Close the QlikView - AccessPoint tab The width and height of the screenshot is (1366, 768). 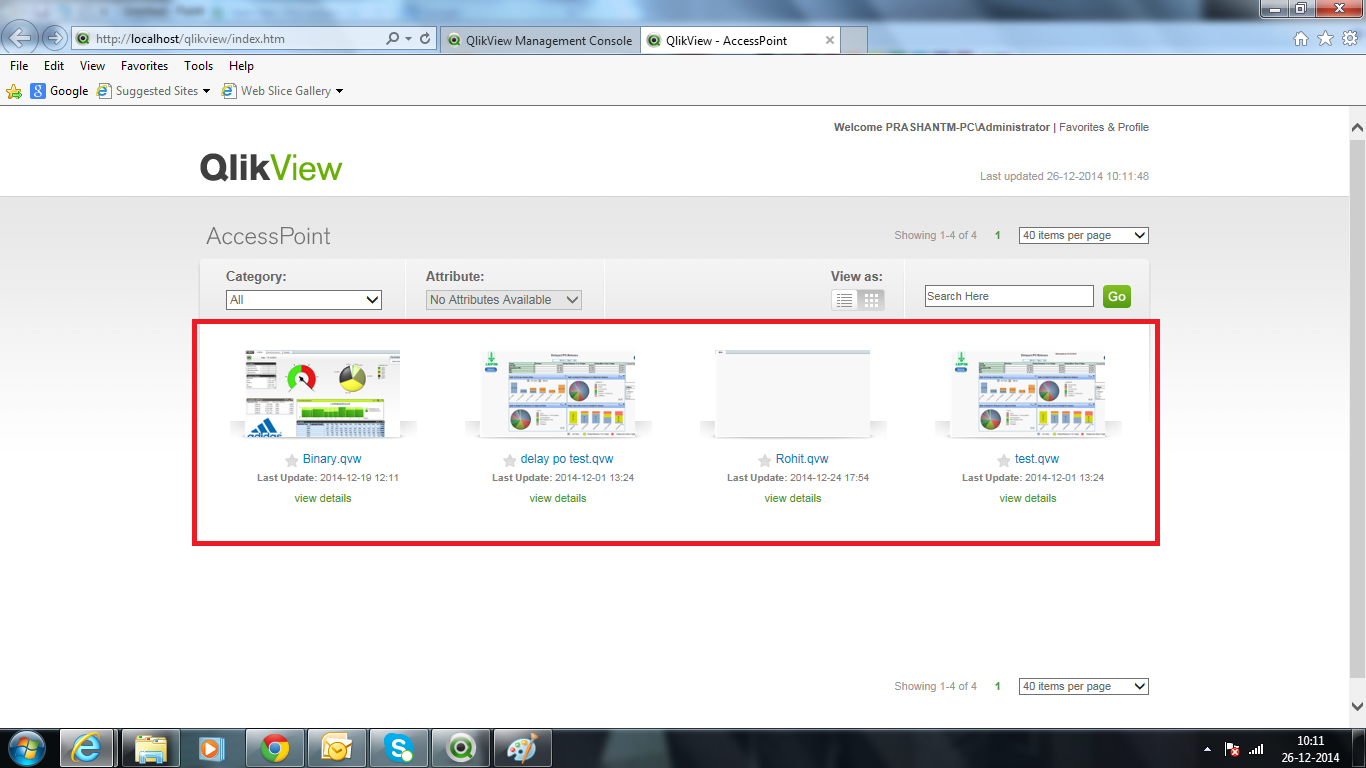click(829, 41)
